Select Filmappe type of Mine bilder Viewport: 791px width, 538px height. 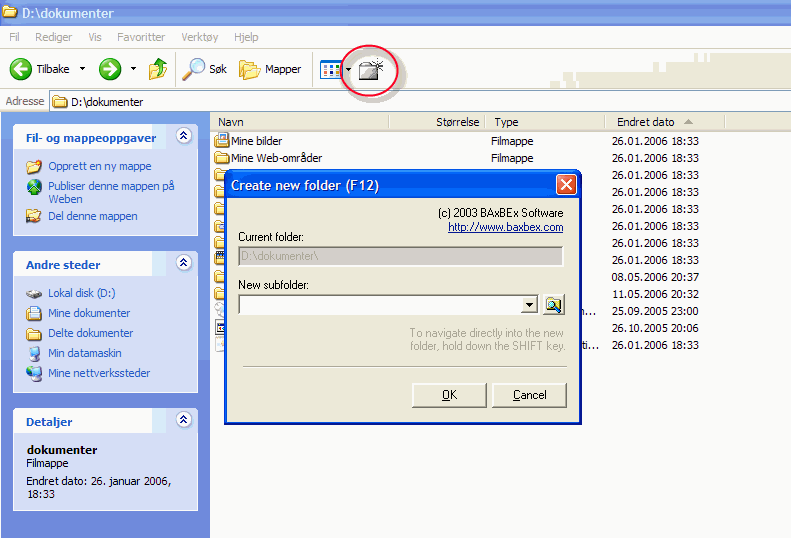512,141
